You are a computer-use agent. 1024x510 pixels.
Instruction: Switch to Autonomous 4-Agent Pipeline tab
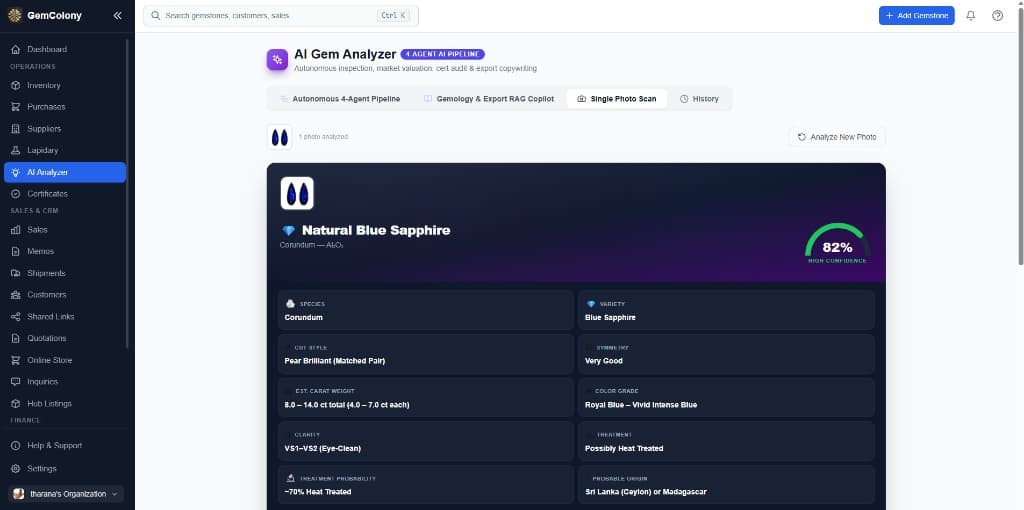click(340, 99)
